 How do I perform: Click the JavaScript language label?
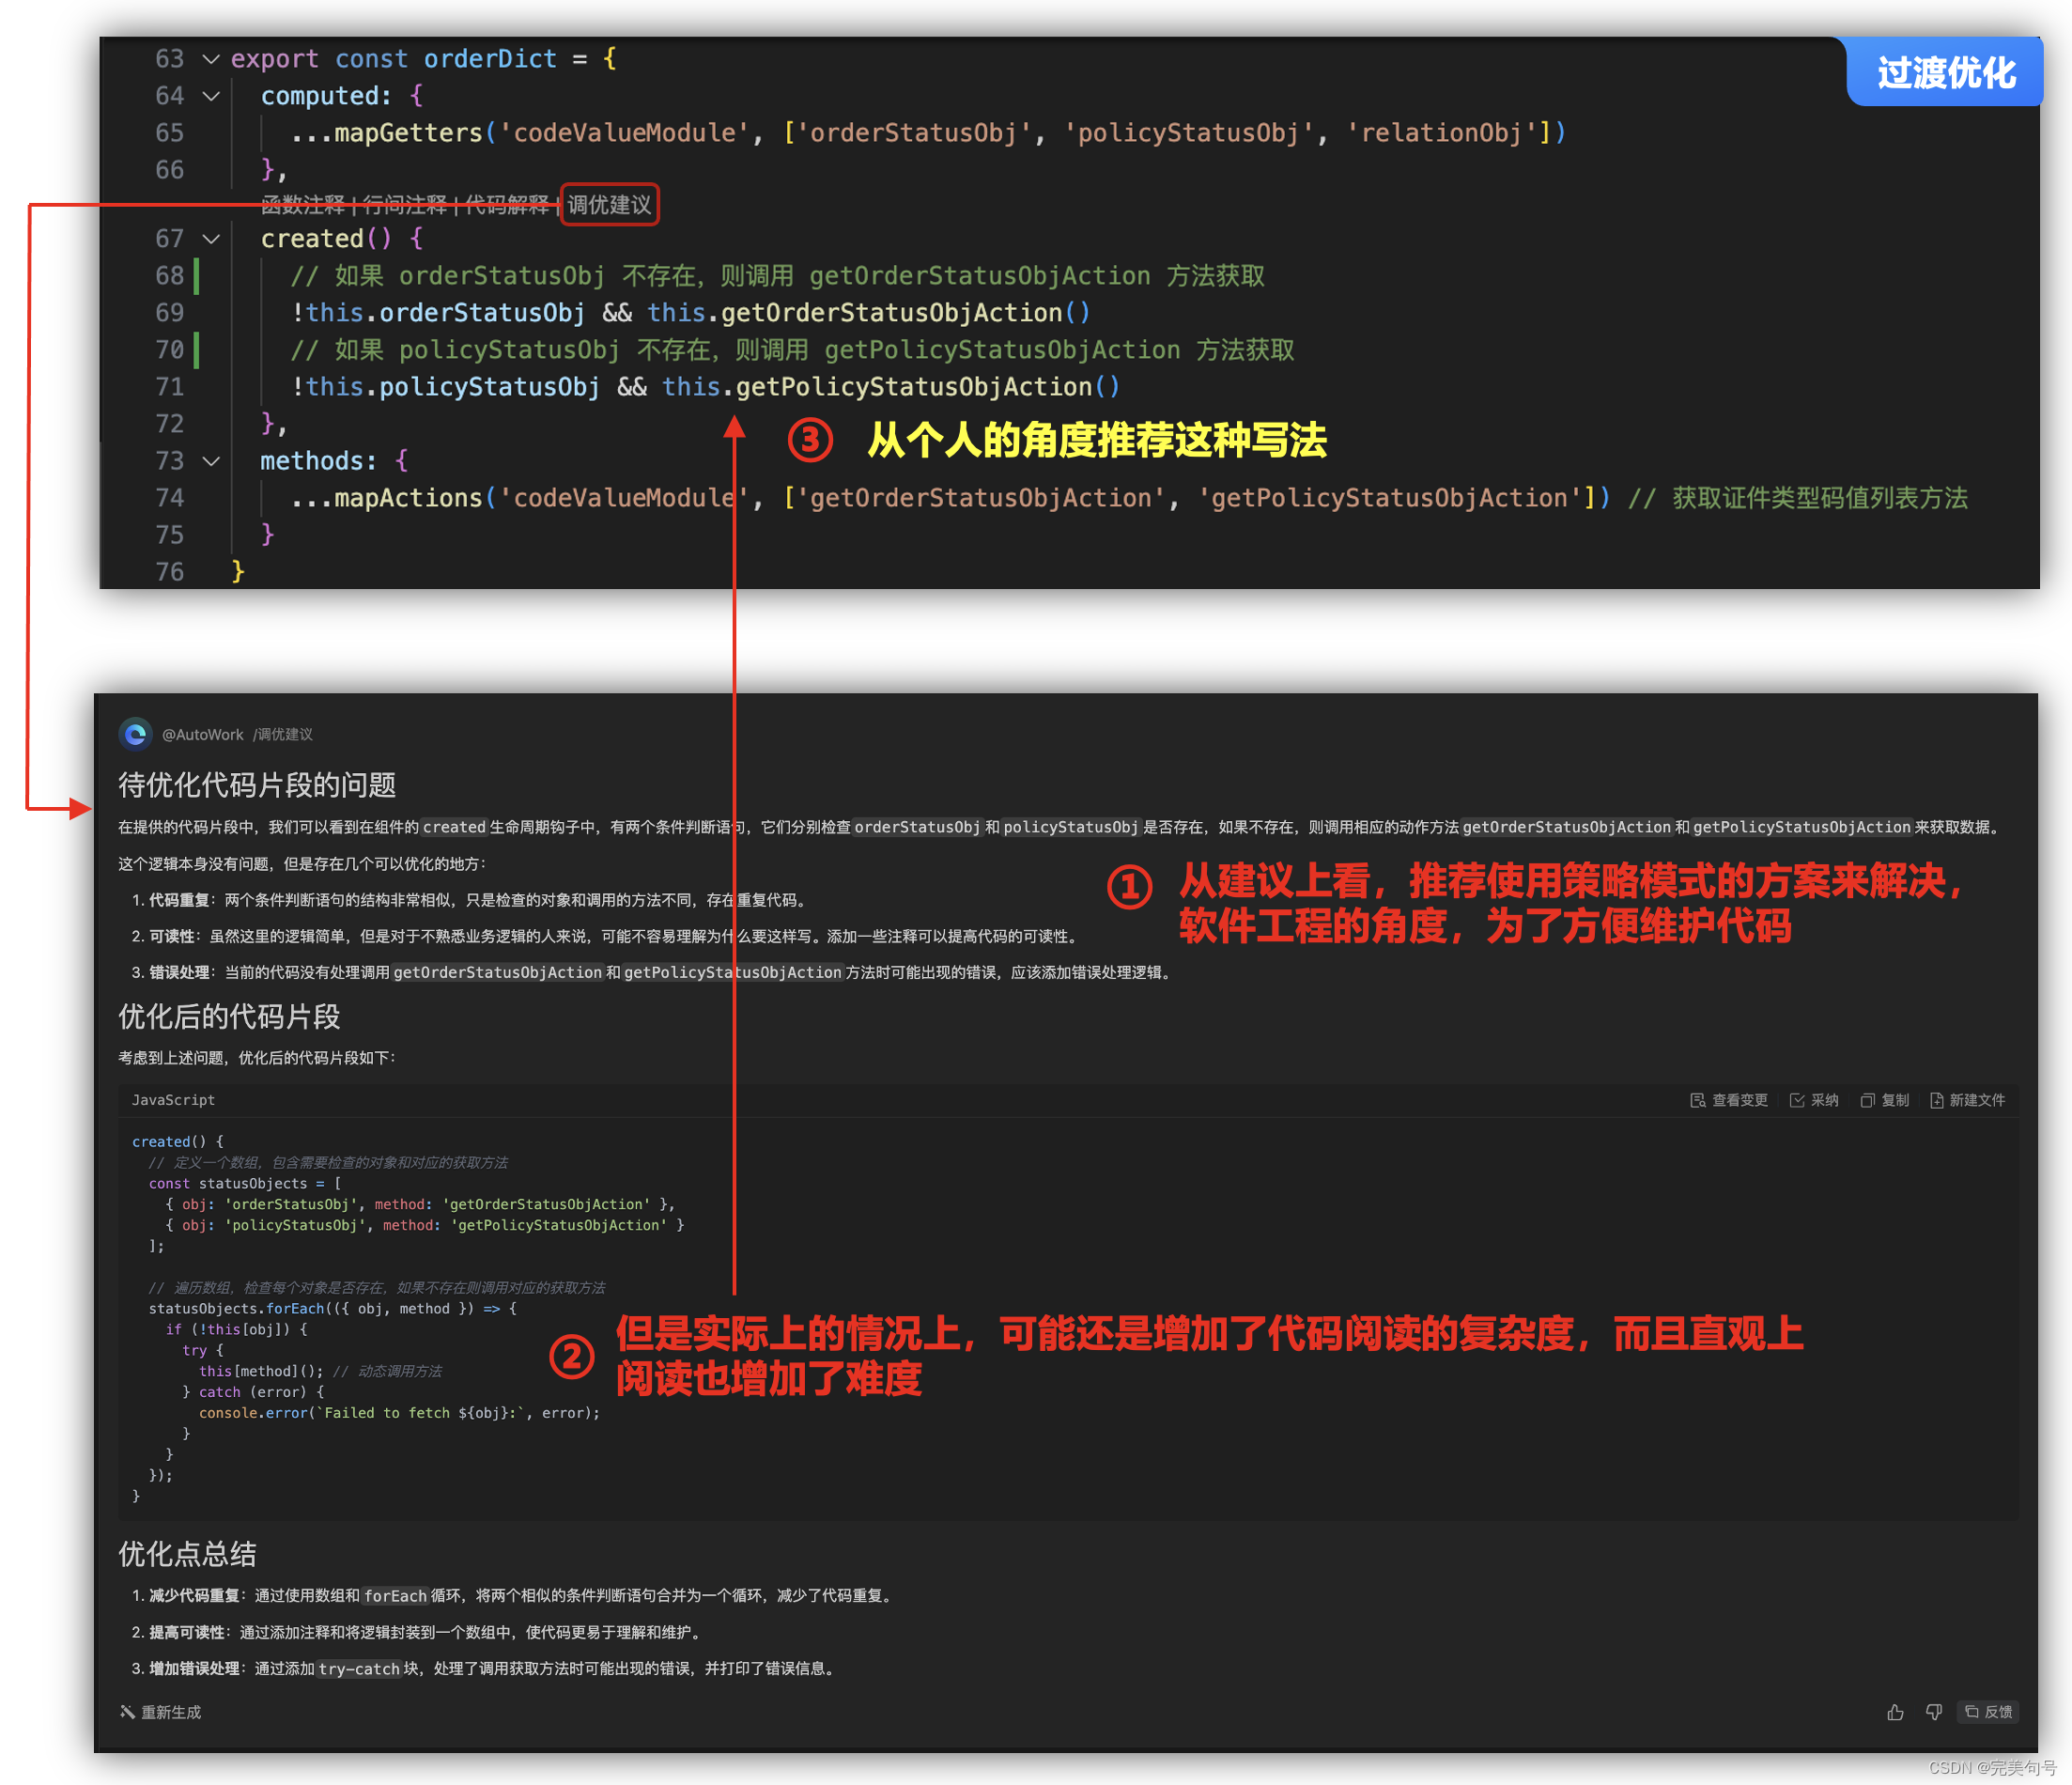coord(173,1100)
